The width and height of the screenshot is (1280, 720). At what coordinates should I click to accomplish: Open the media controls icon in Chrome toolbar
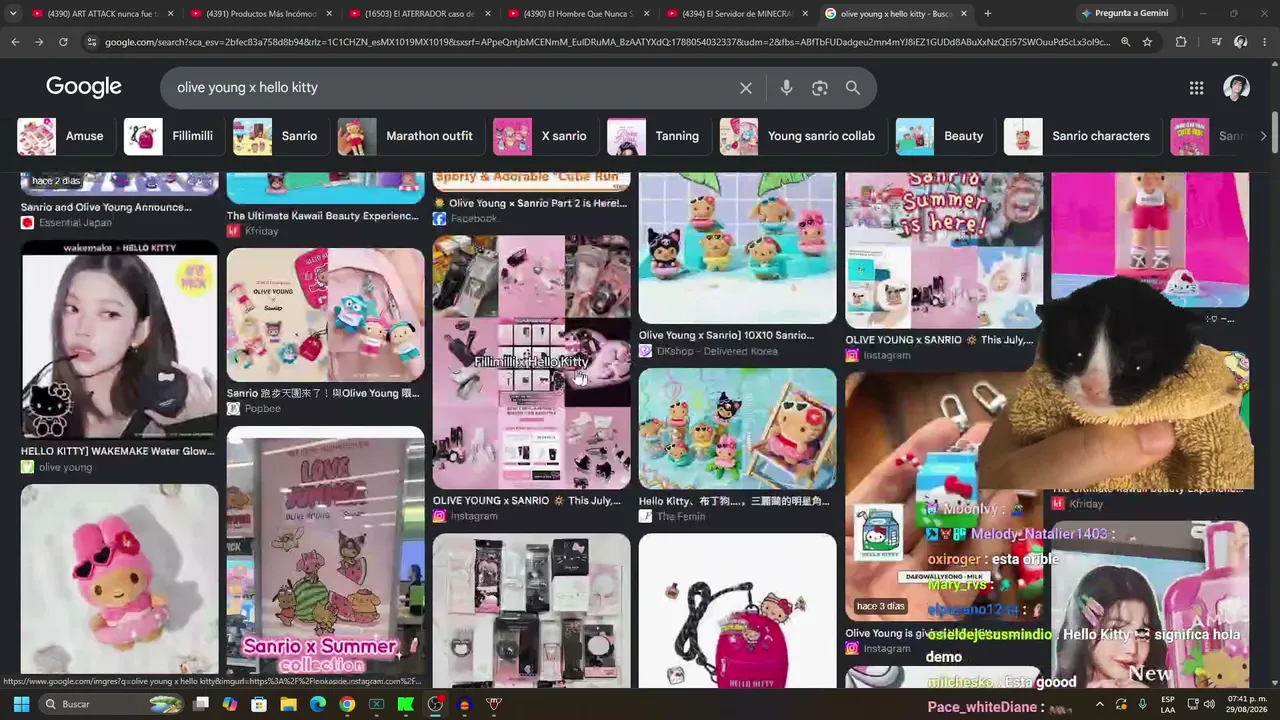[1216, 42]
